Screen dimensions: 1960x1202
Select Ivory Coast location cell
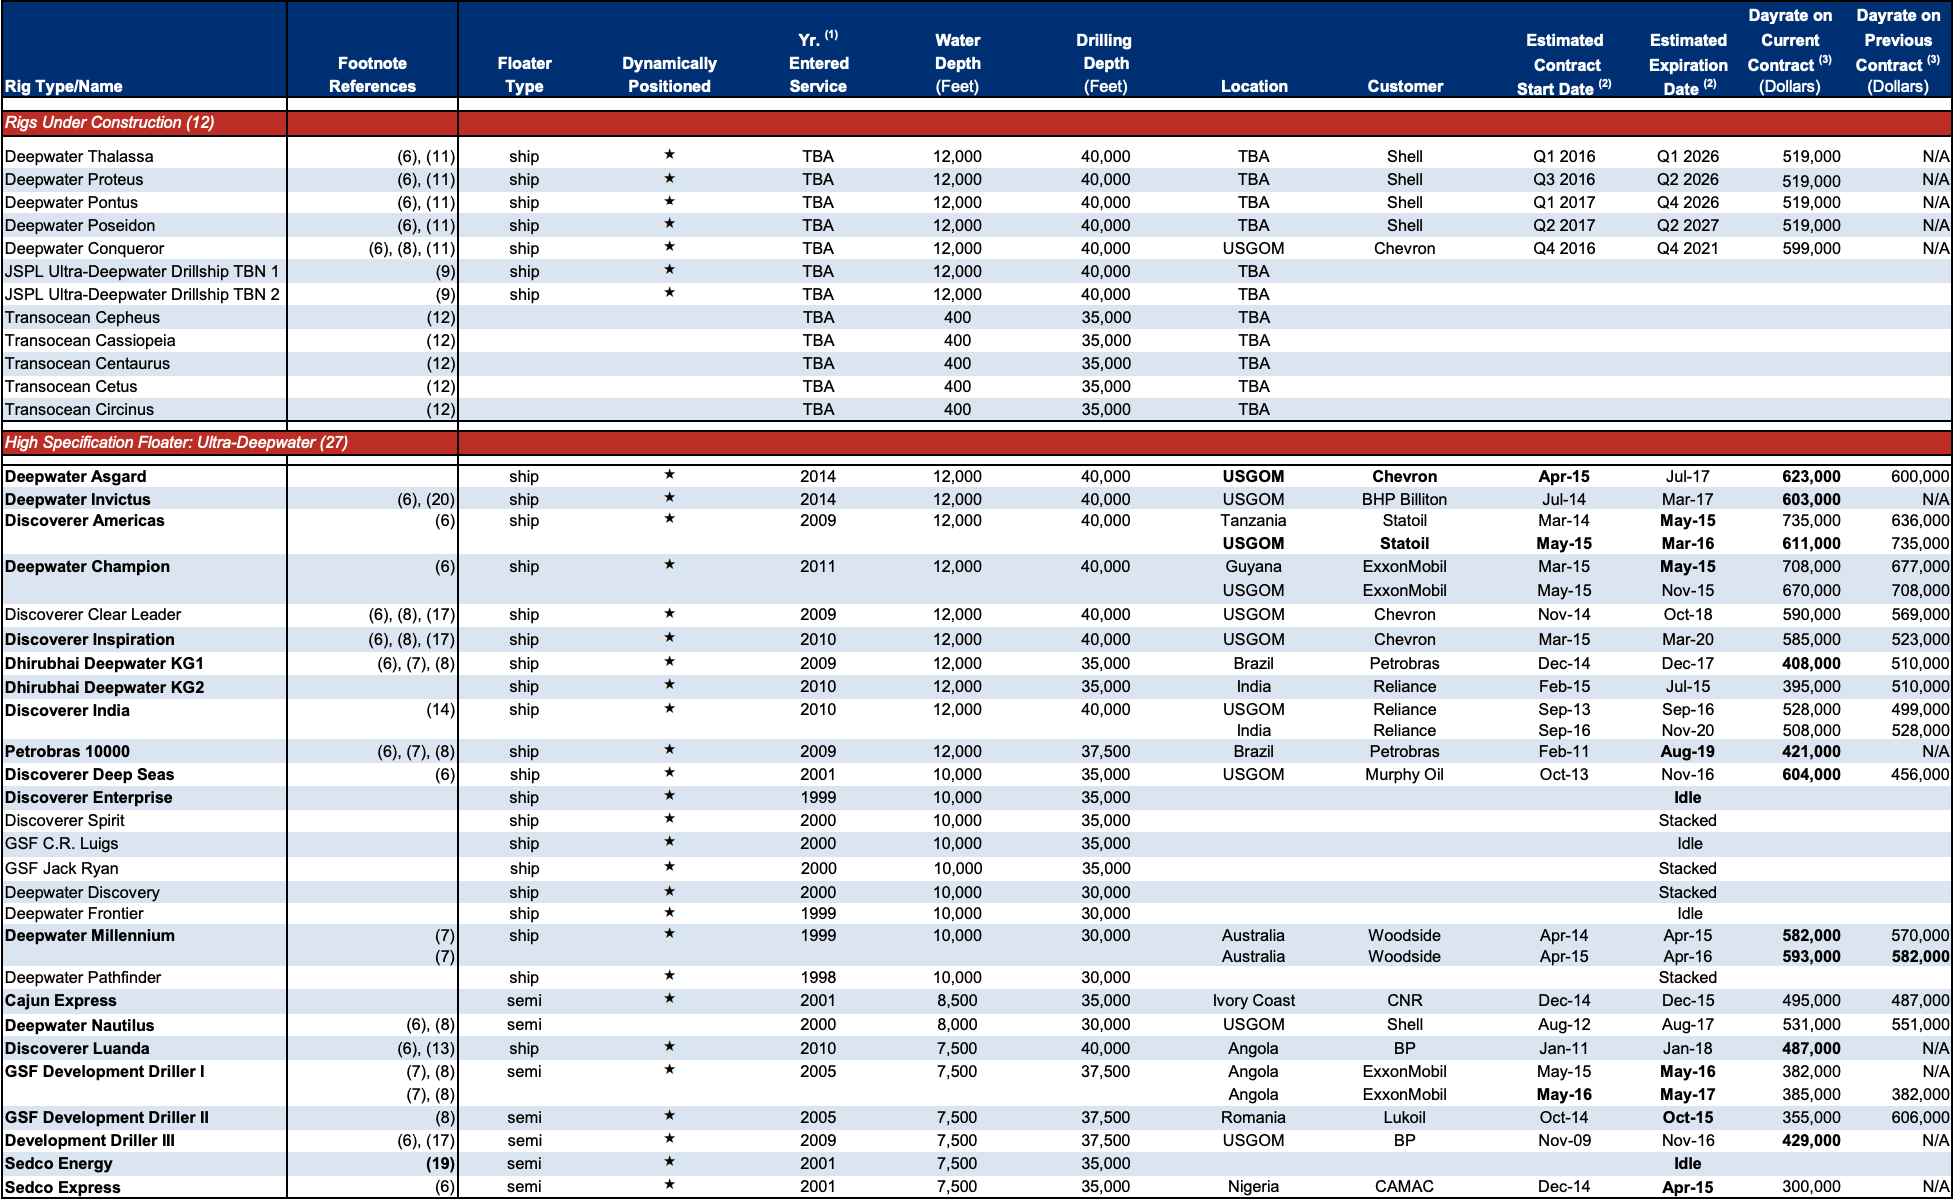coord(1252,1001)
